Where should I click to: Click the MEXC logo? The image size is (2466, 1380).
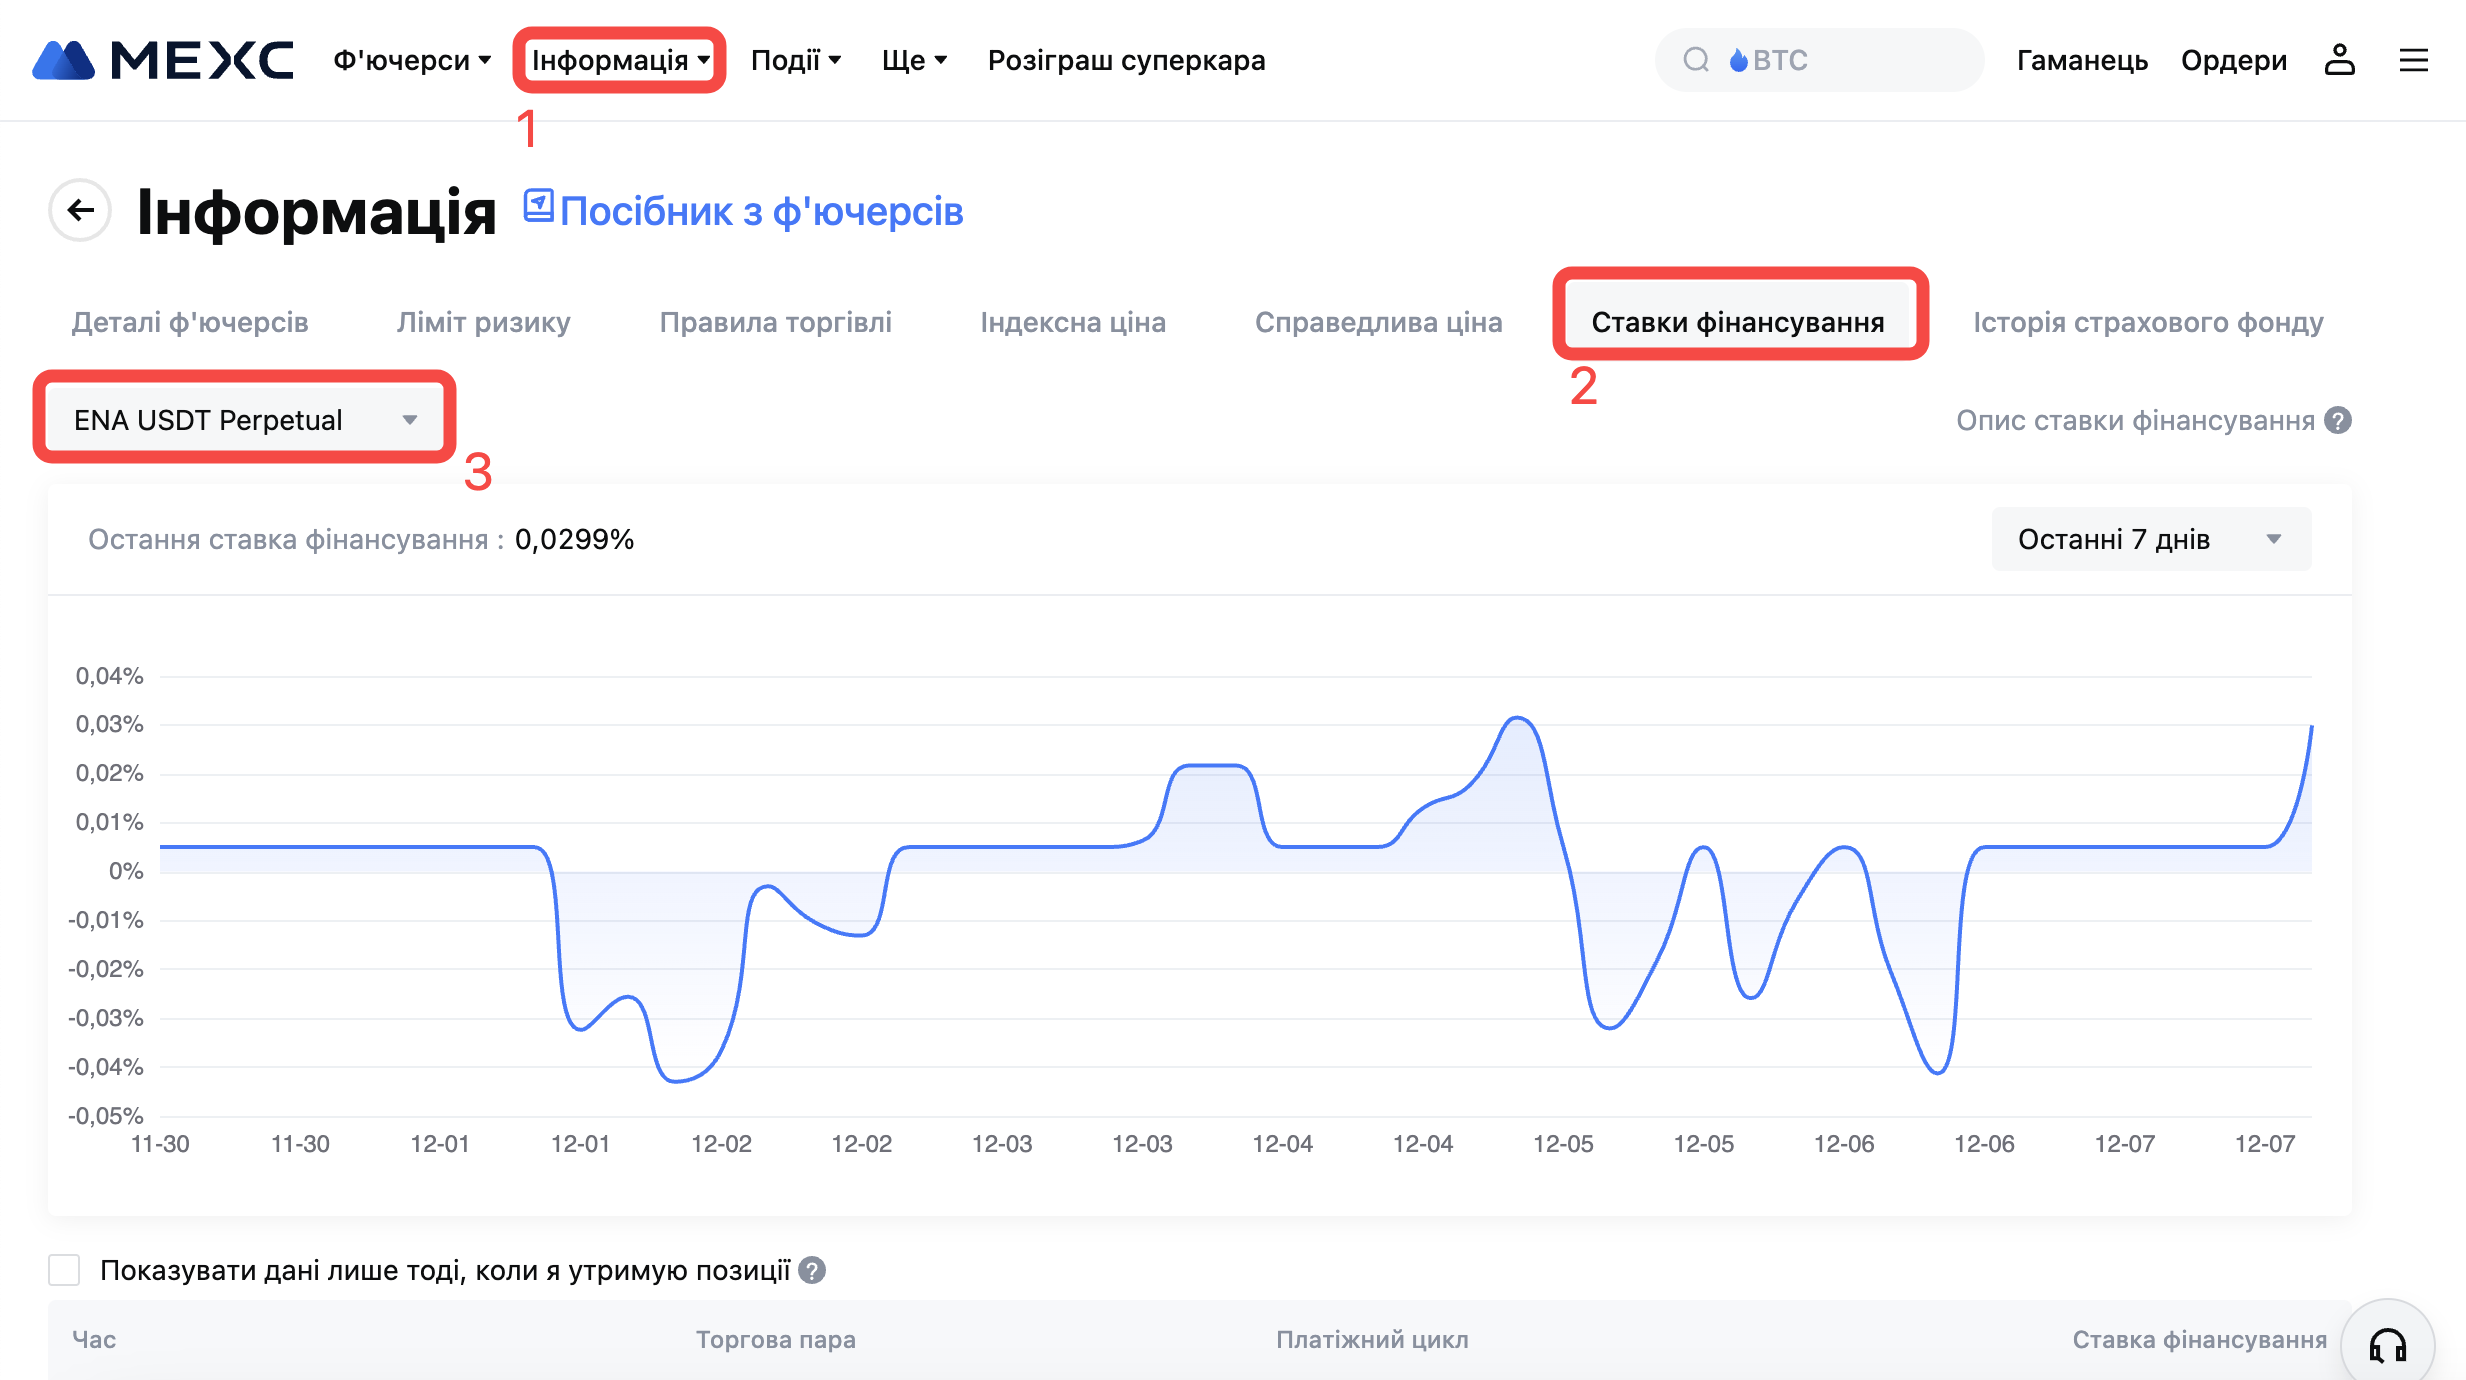tap(163, 60)
